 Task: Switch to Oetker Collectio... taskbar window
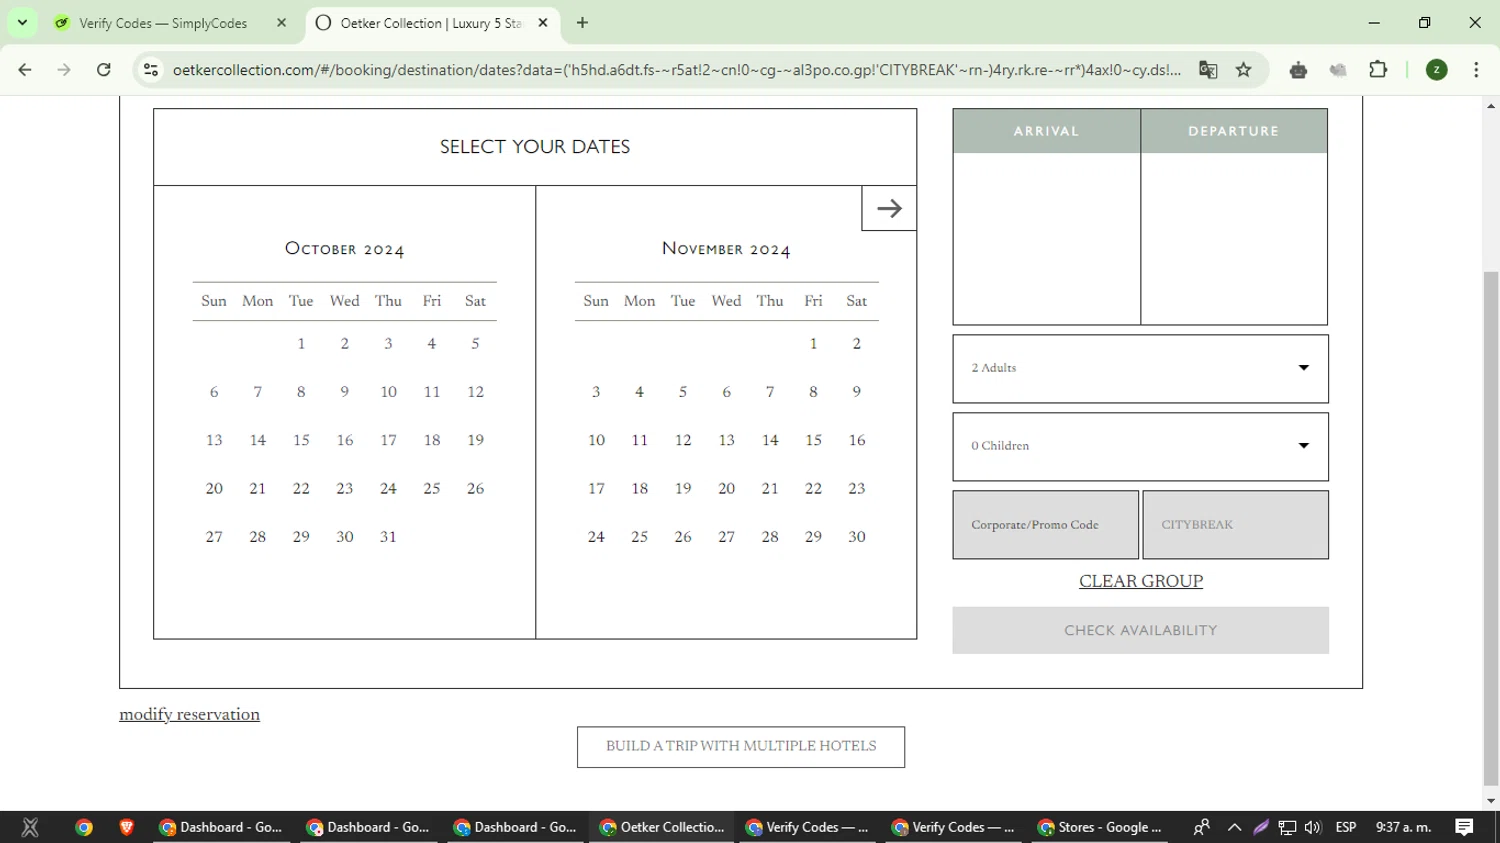coord(662,827)
